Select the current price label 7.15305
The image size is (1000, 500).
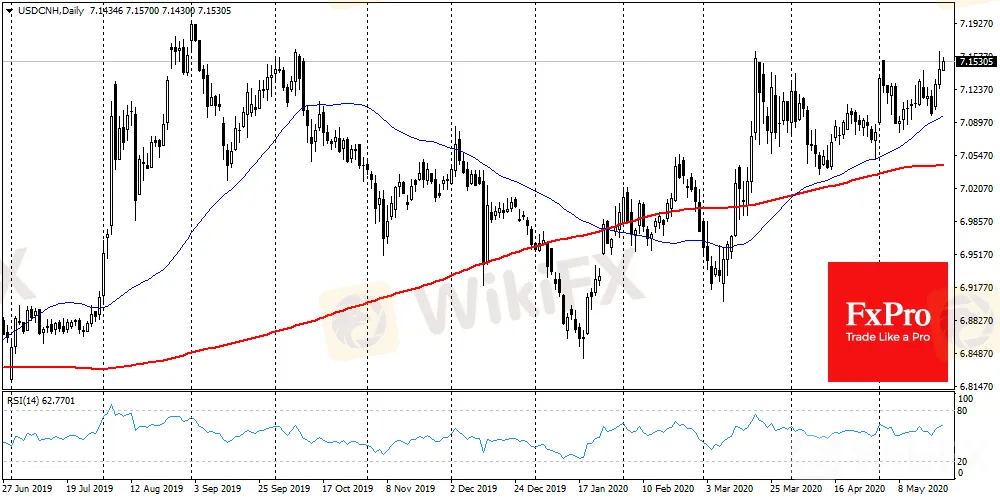point(978,62)
